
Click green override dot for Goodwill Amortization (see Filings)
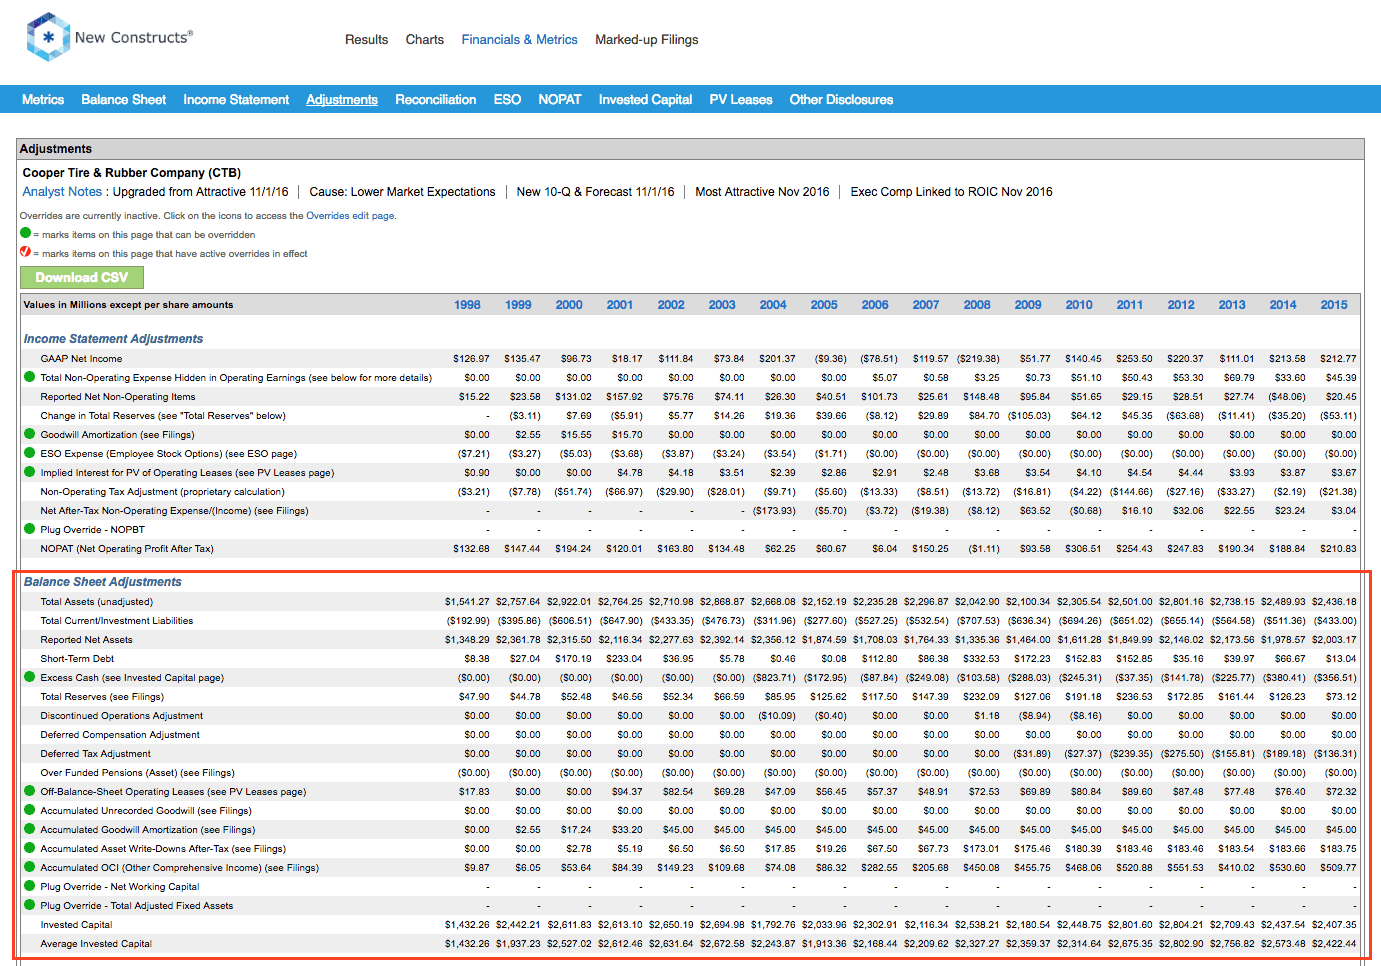coord(29,434)
